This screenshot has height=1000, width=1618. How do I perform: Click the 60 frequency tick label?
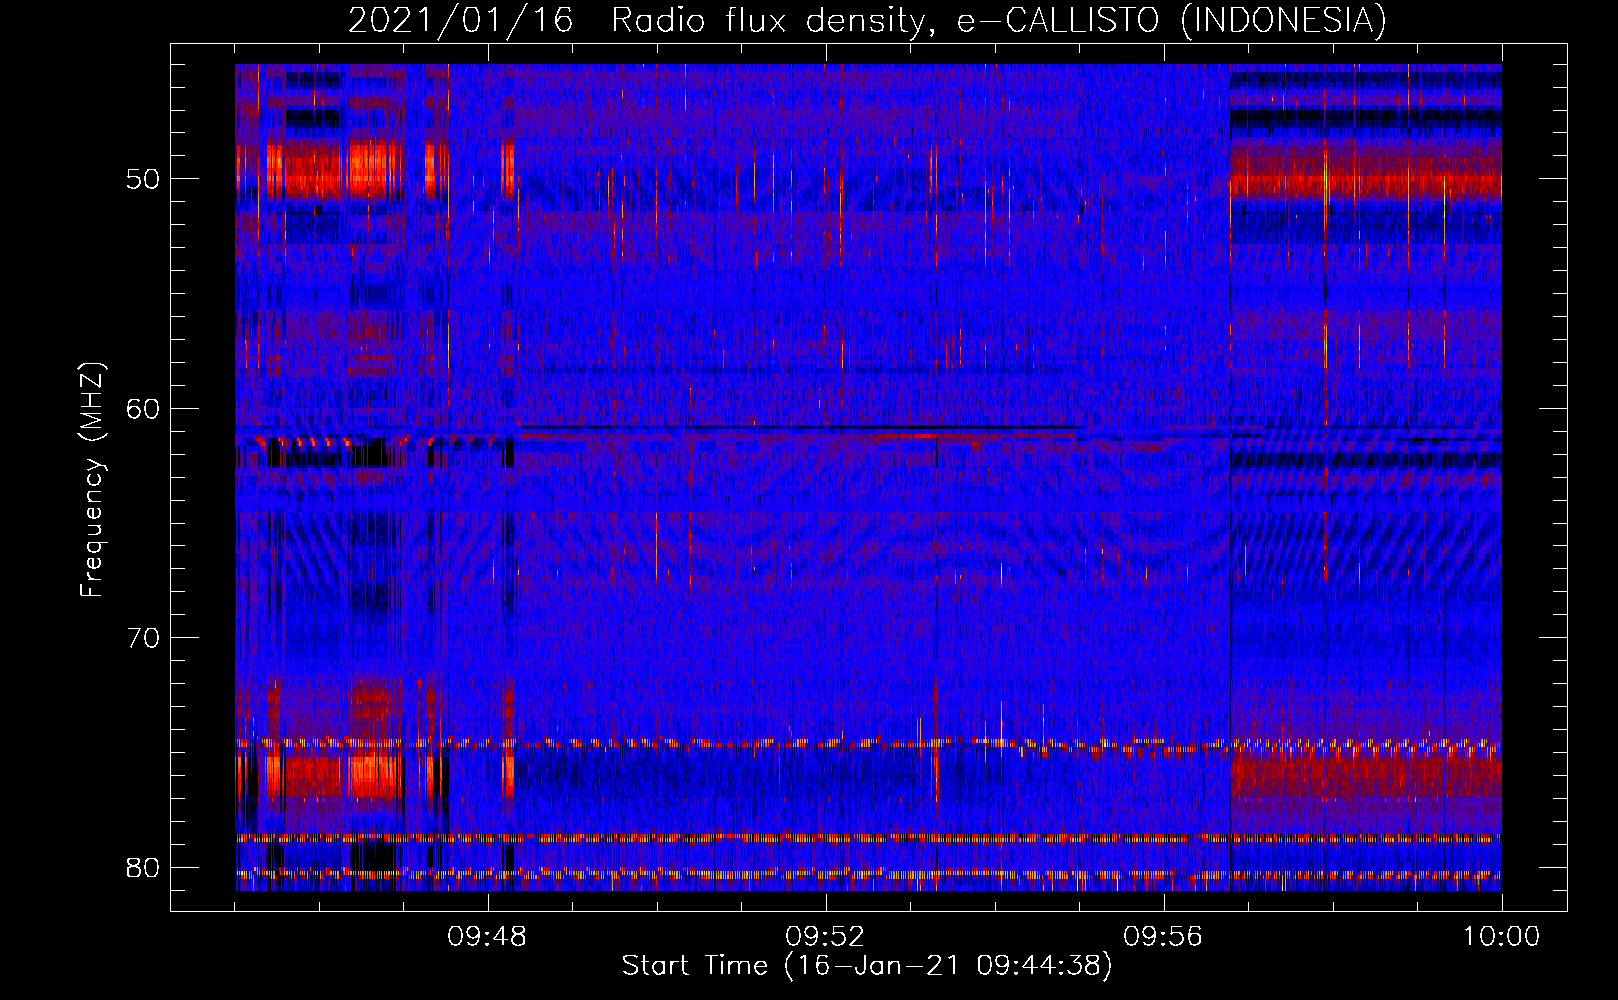point(144,409)
